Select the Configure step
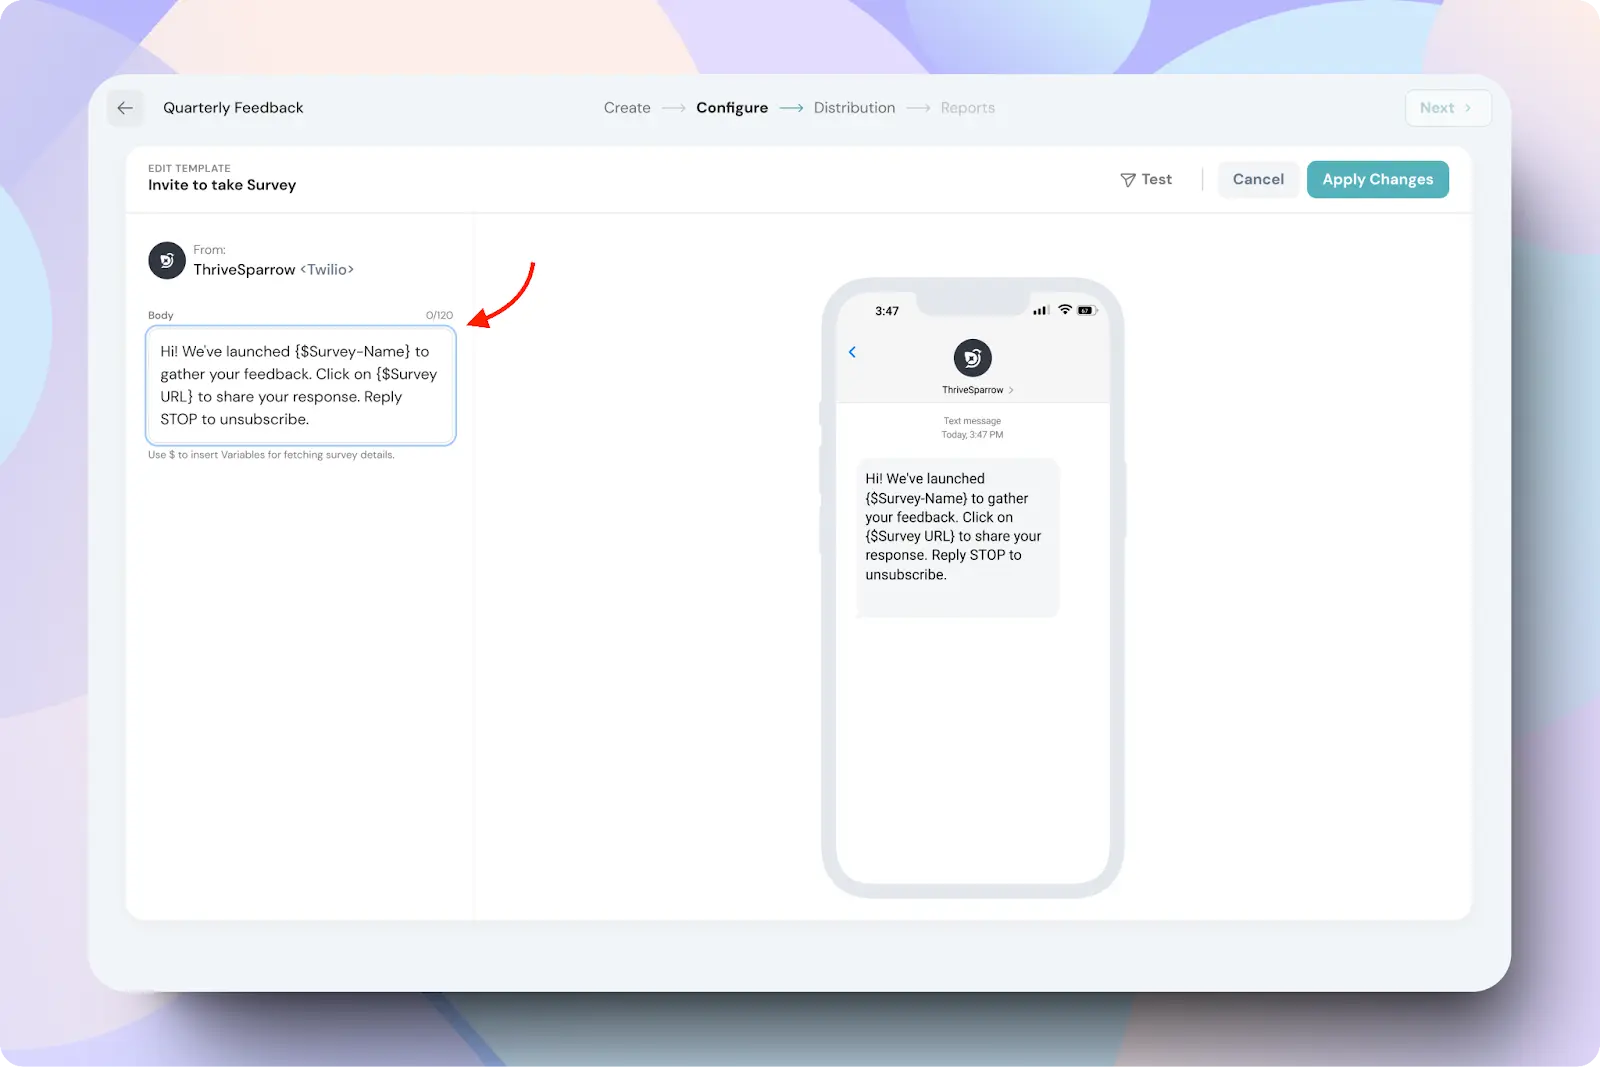 [732, 108]
